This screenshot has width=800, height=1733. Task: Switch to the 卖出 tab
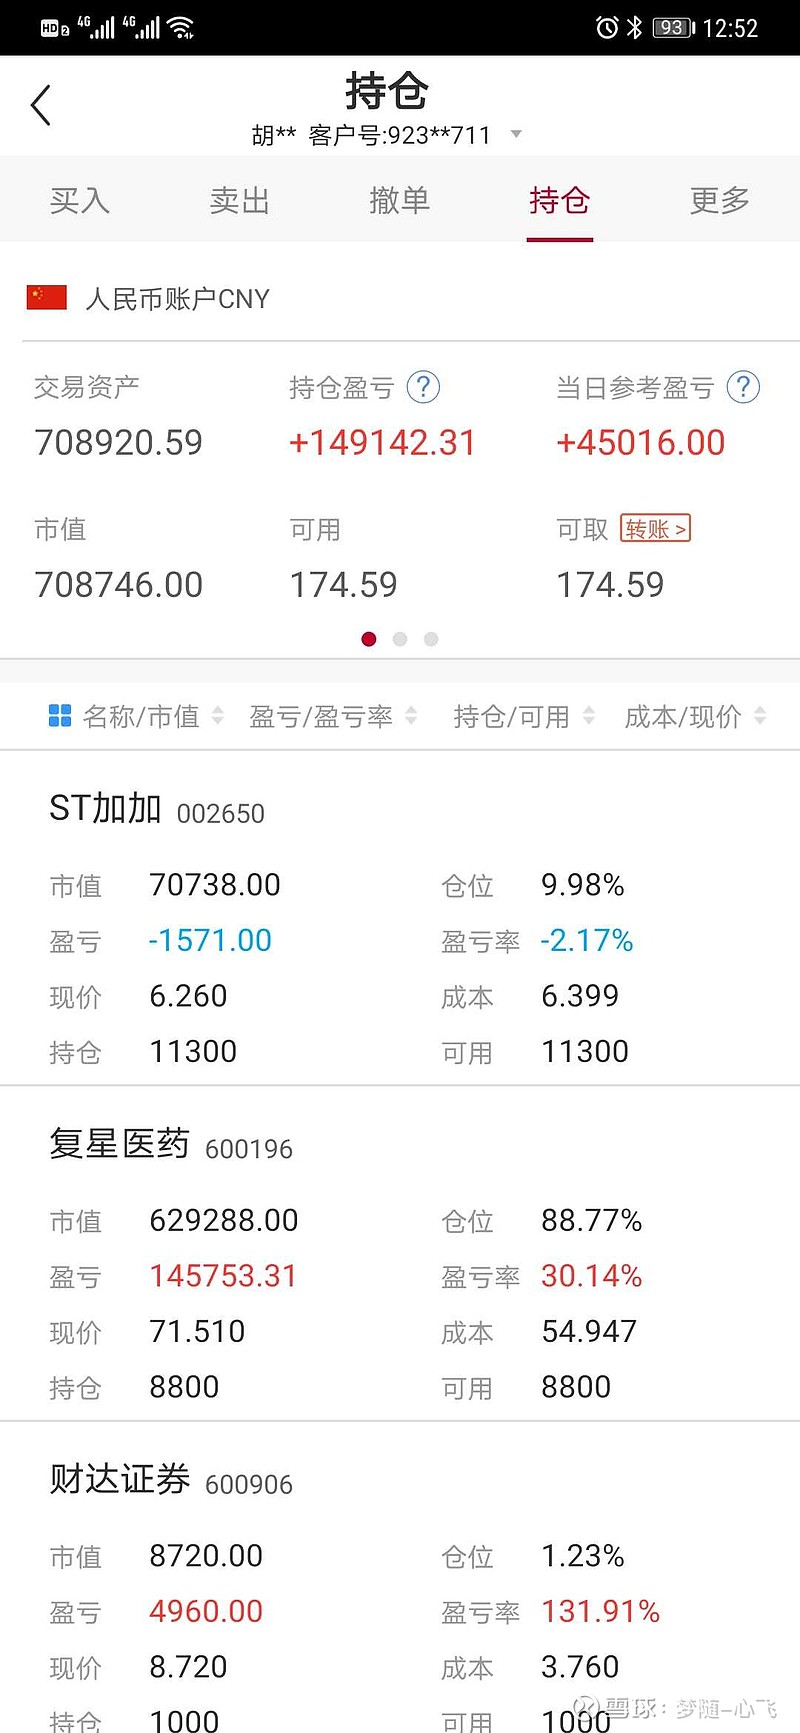[239, 199]
